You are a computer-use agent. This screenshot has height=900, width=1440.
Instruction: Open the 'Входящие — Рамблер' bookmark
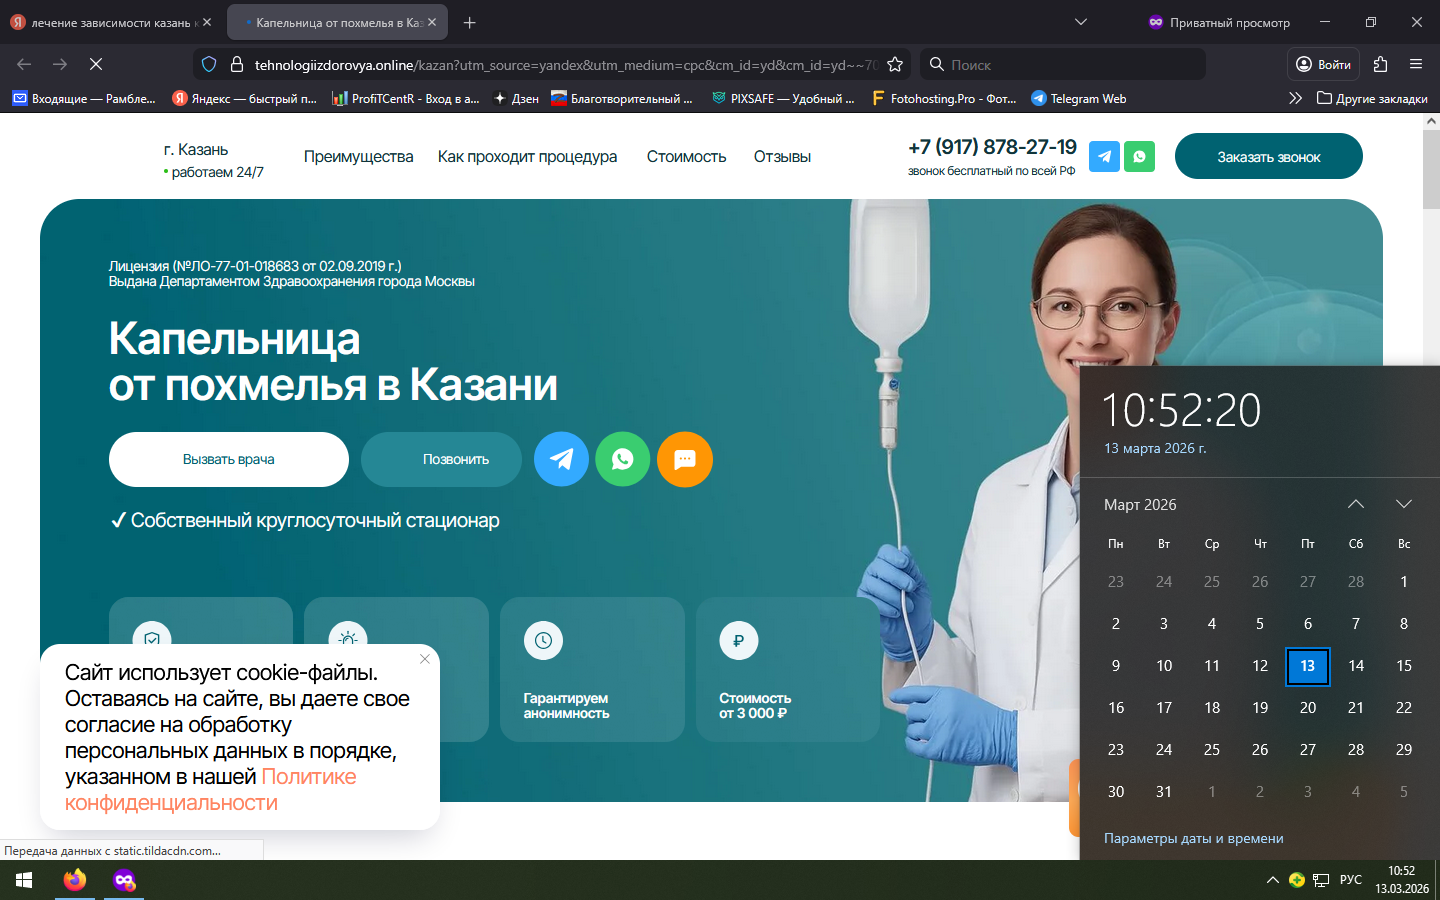click(84, 98)
